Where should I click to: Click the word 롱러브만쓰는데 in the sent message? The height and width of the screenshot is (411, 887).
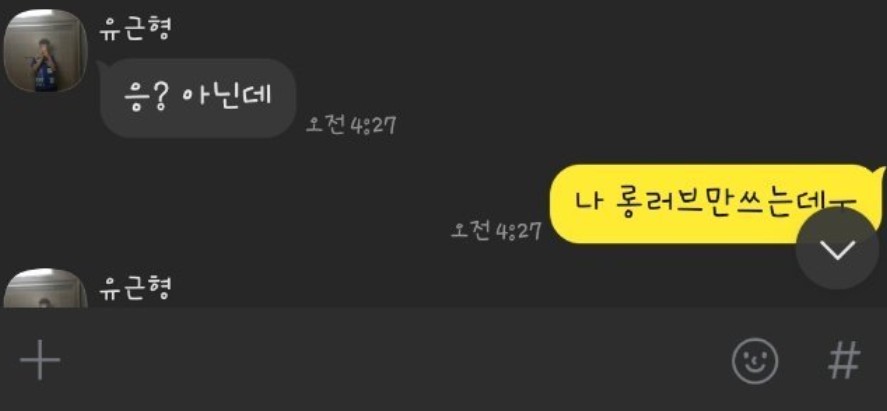pyautogui.click(x=735, y=204)
